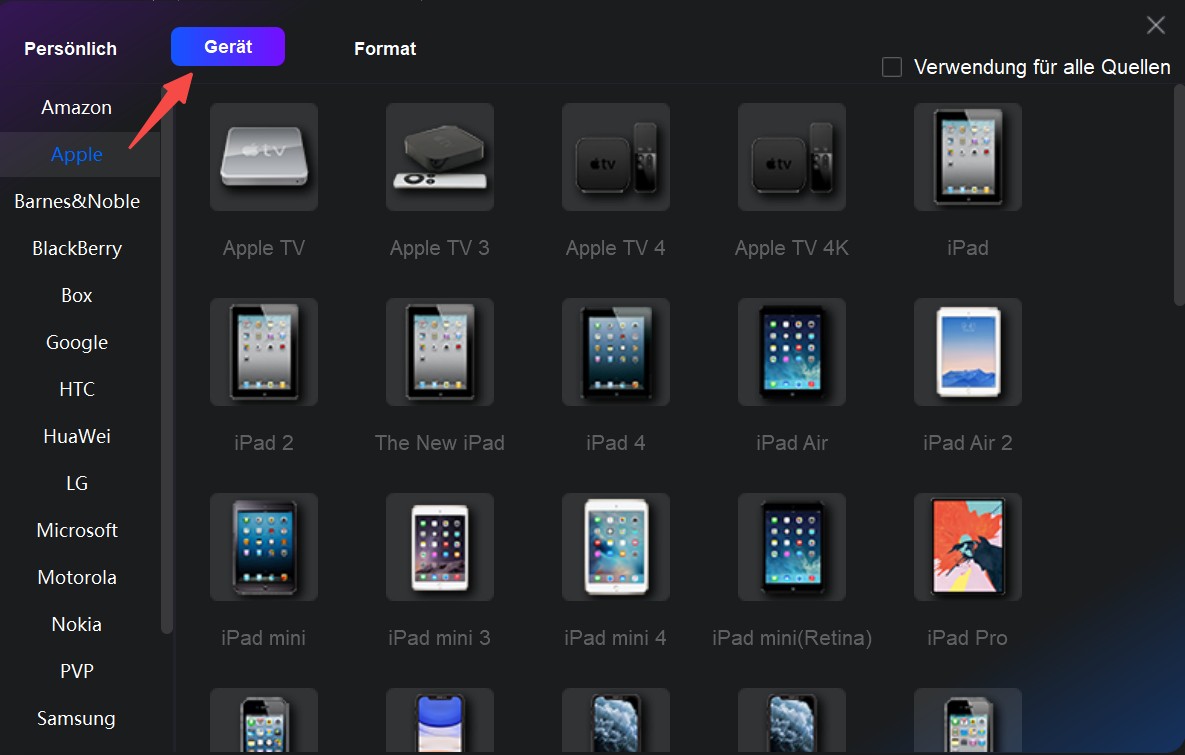The width and height of the screenshot is (1185, 755).
Task: Select the iPad Air device icon
Action: tap(792, 351)
